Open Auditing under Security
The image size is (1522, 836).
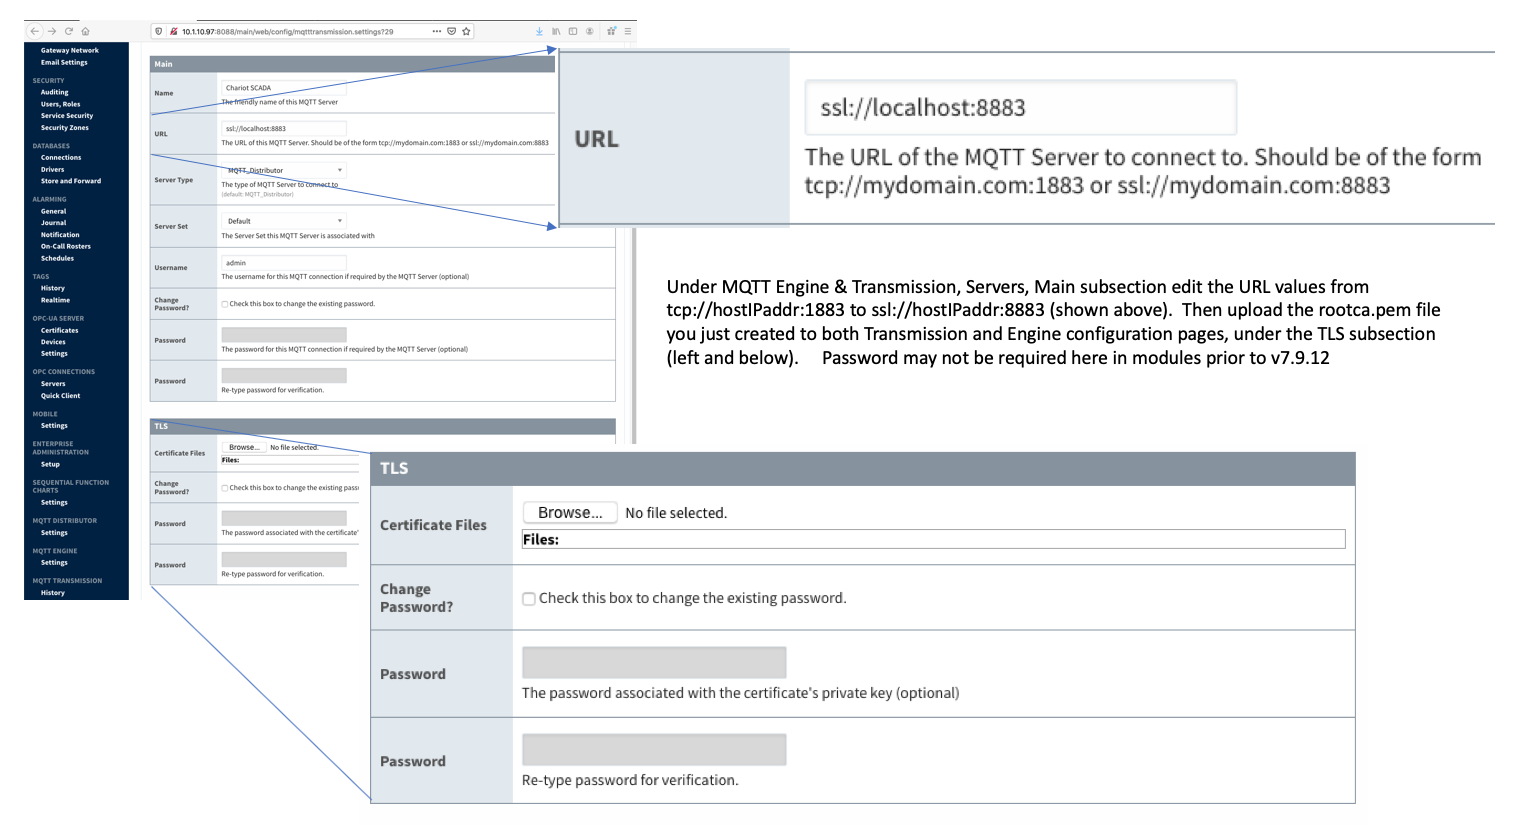click(x=55, y=92)
